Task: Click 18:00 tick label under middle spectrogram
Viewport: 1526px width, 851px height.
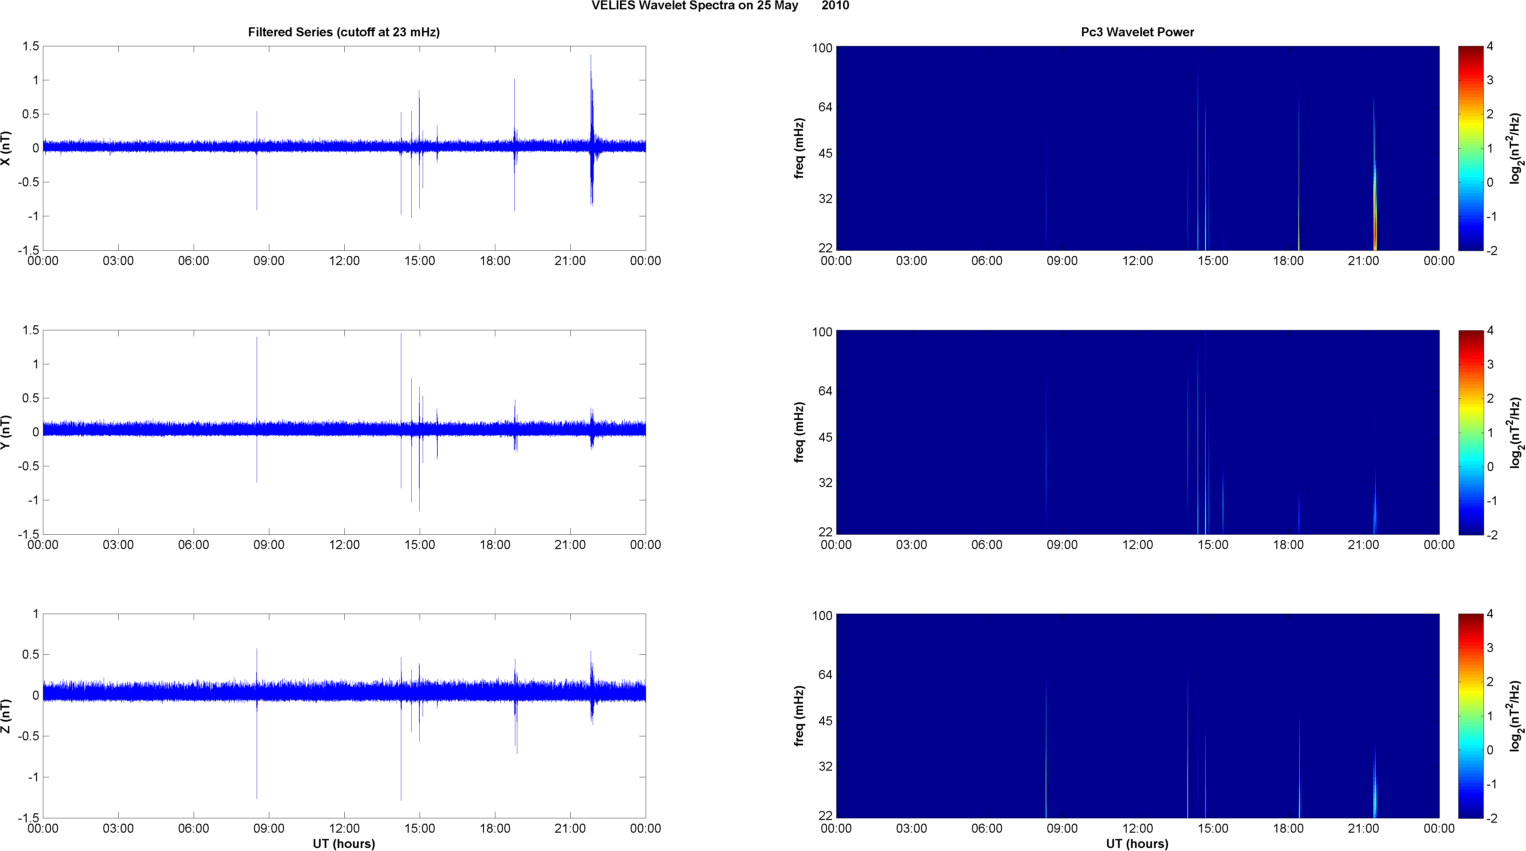Action: pos(1288,545)
